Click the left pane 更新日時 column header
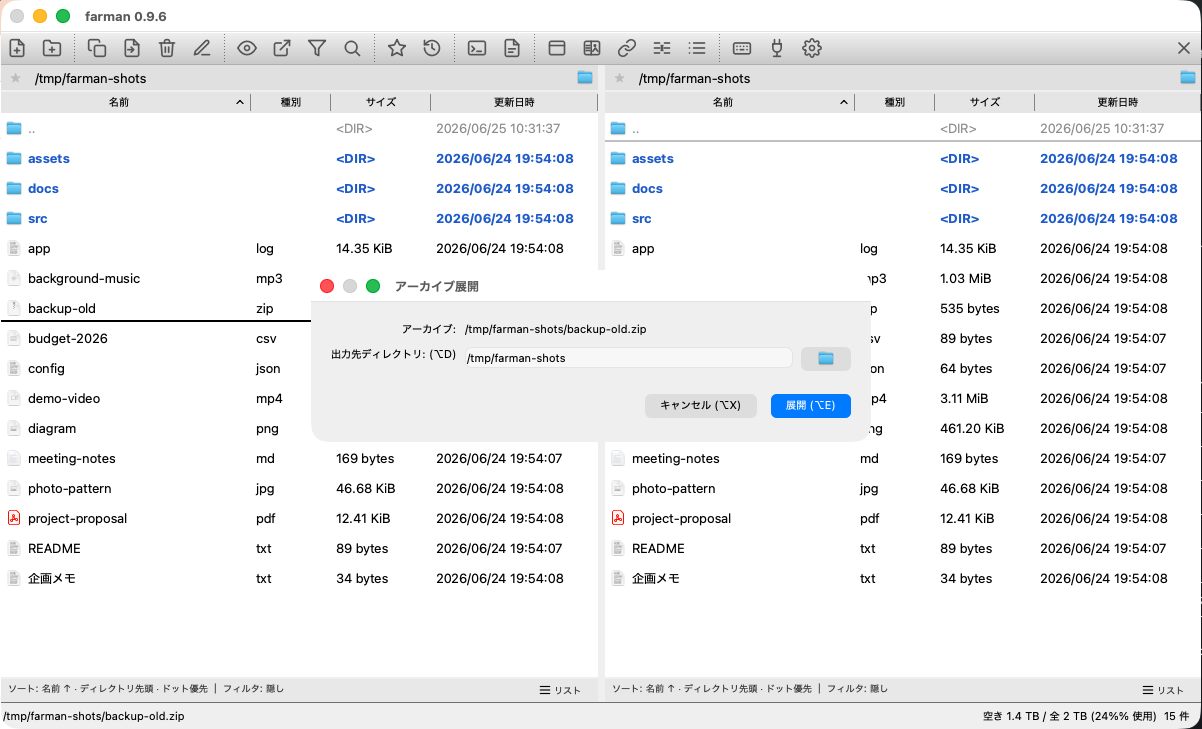Viewport: 1202px width, 729px height. click(x=514, y=102)
